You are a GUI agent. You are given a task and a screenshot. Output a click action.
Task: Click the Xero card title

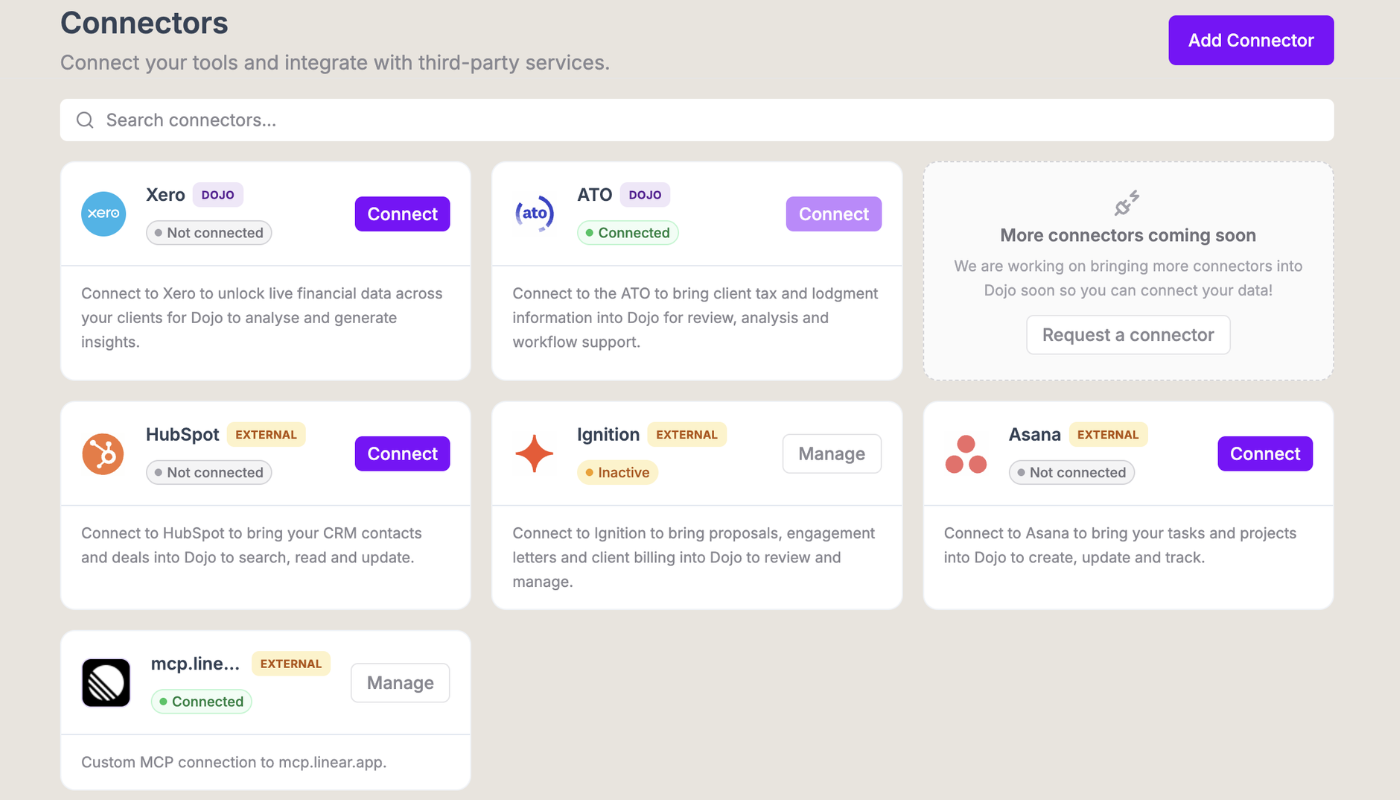pos(166,195)
